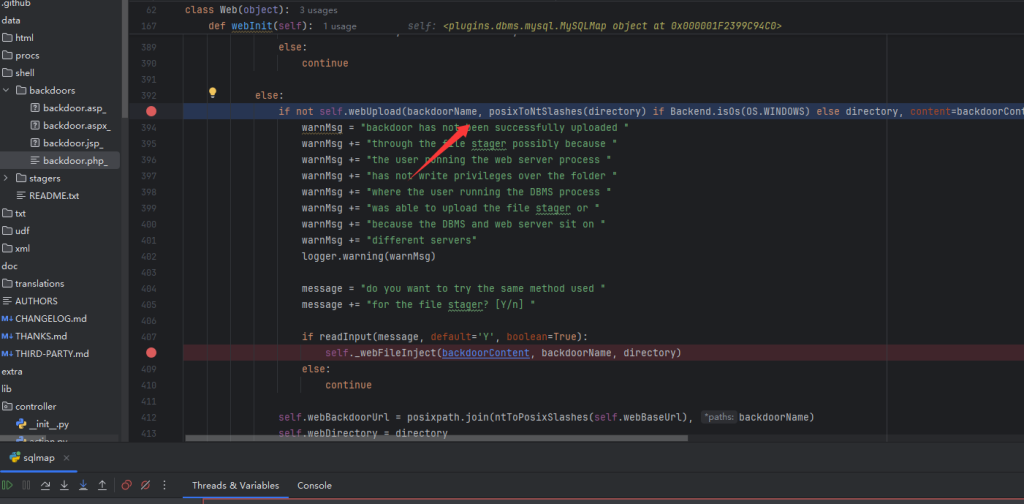Click the Step Over debug icon
1024x504 pixels.
(46, 485)
